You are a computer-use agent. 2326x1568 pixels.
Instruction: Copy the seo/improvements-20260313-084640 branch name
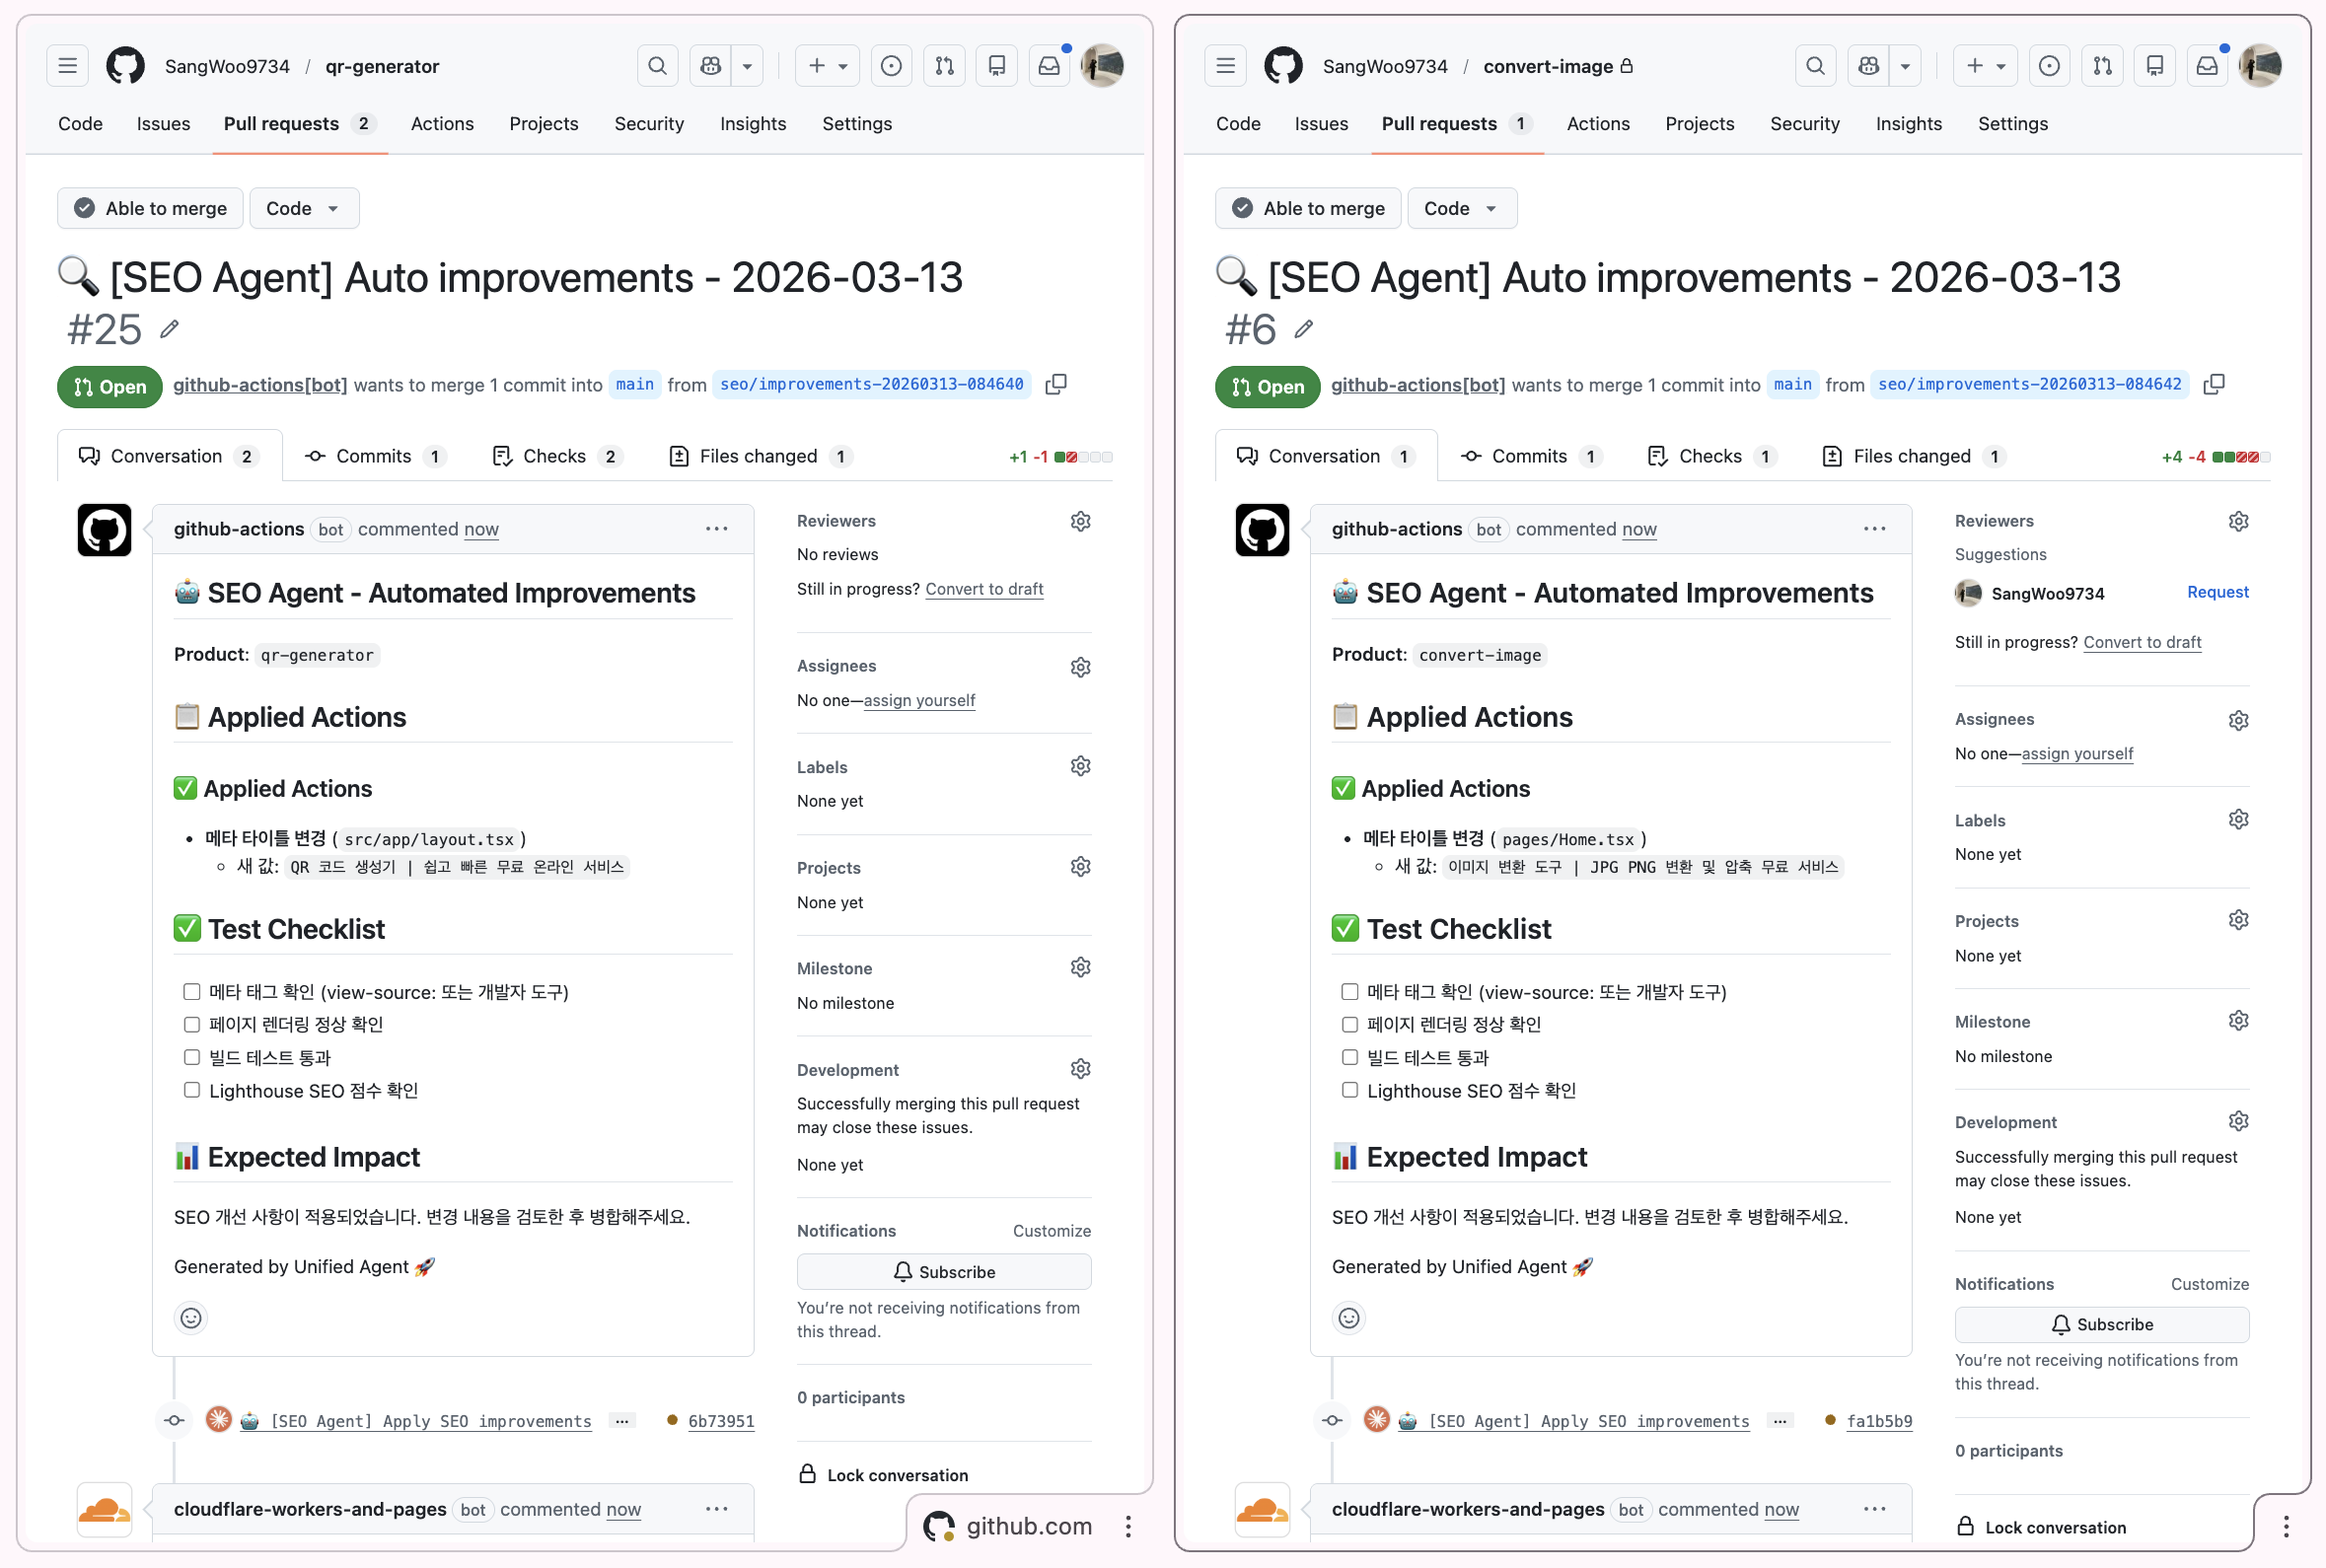click(1056, 385)
